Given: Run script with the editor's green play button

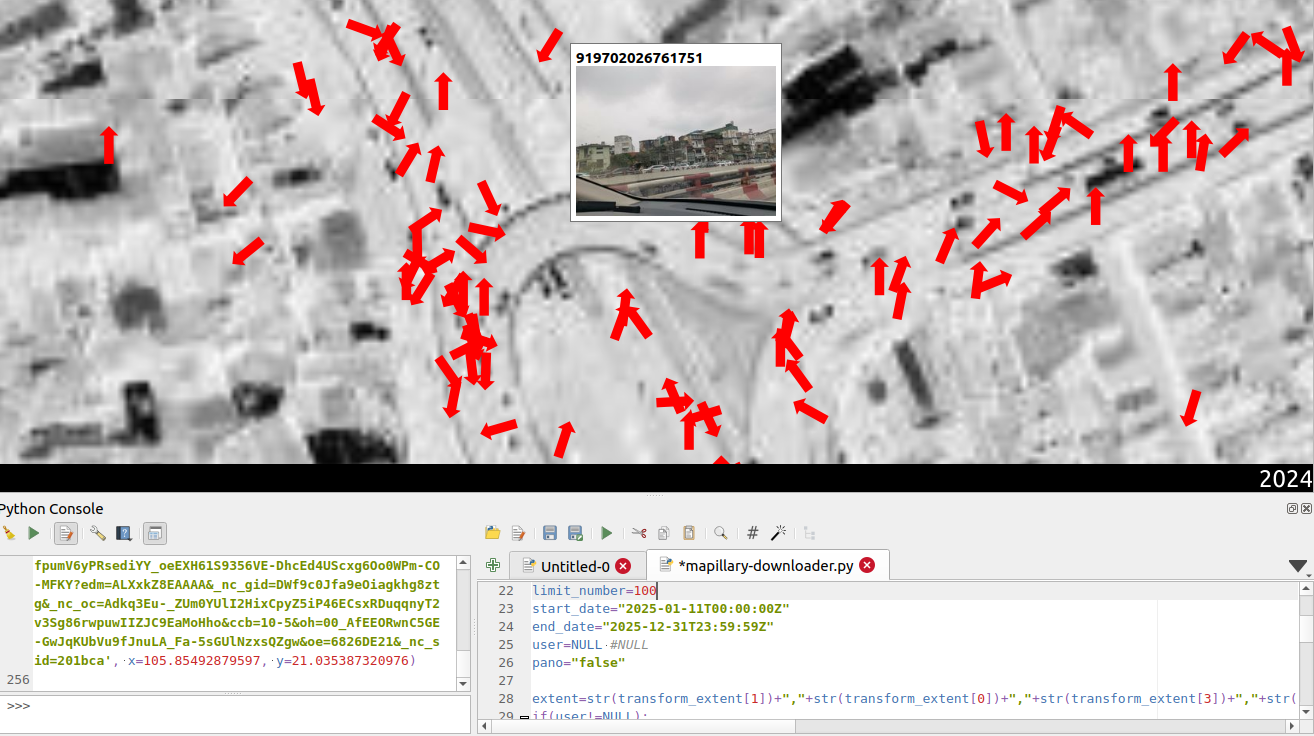Looking at the screenshot, I should click(606, 533).
